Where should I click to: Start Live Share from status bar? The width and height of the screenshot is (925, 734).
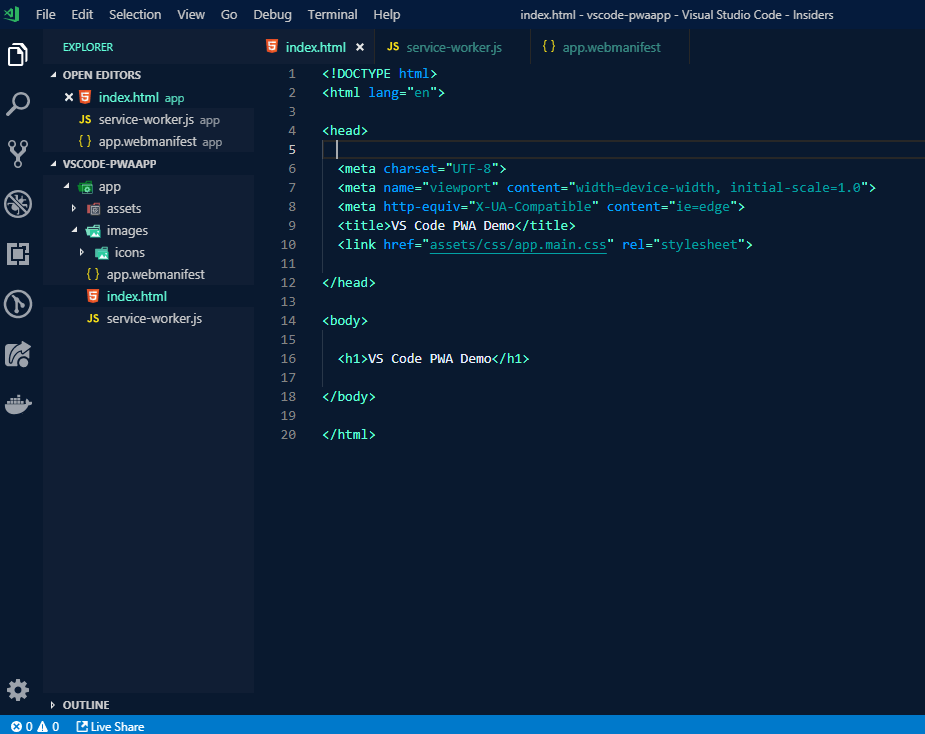(110, 726)
